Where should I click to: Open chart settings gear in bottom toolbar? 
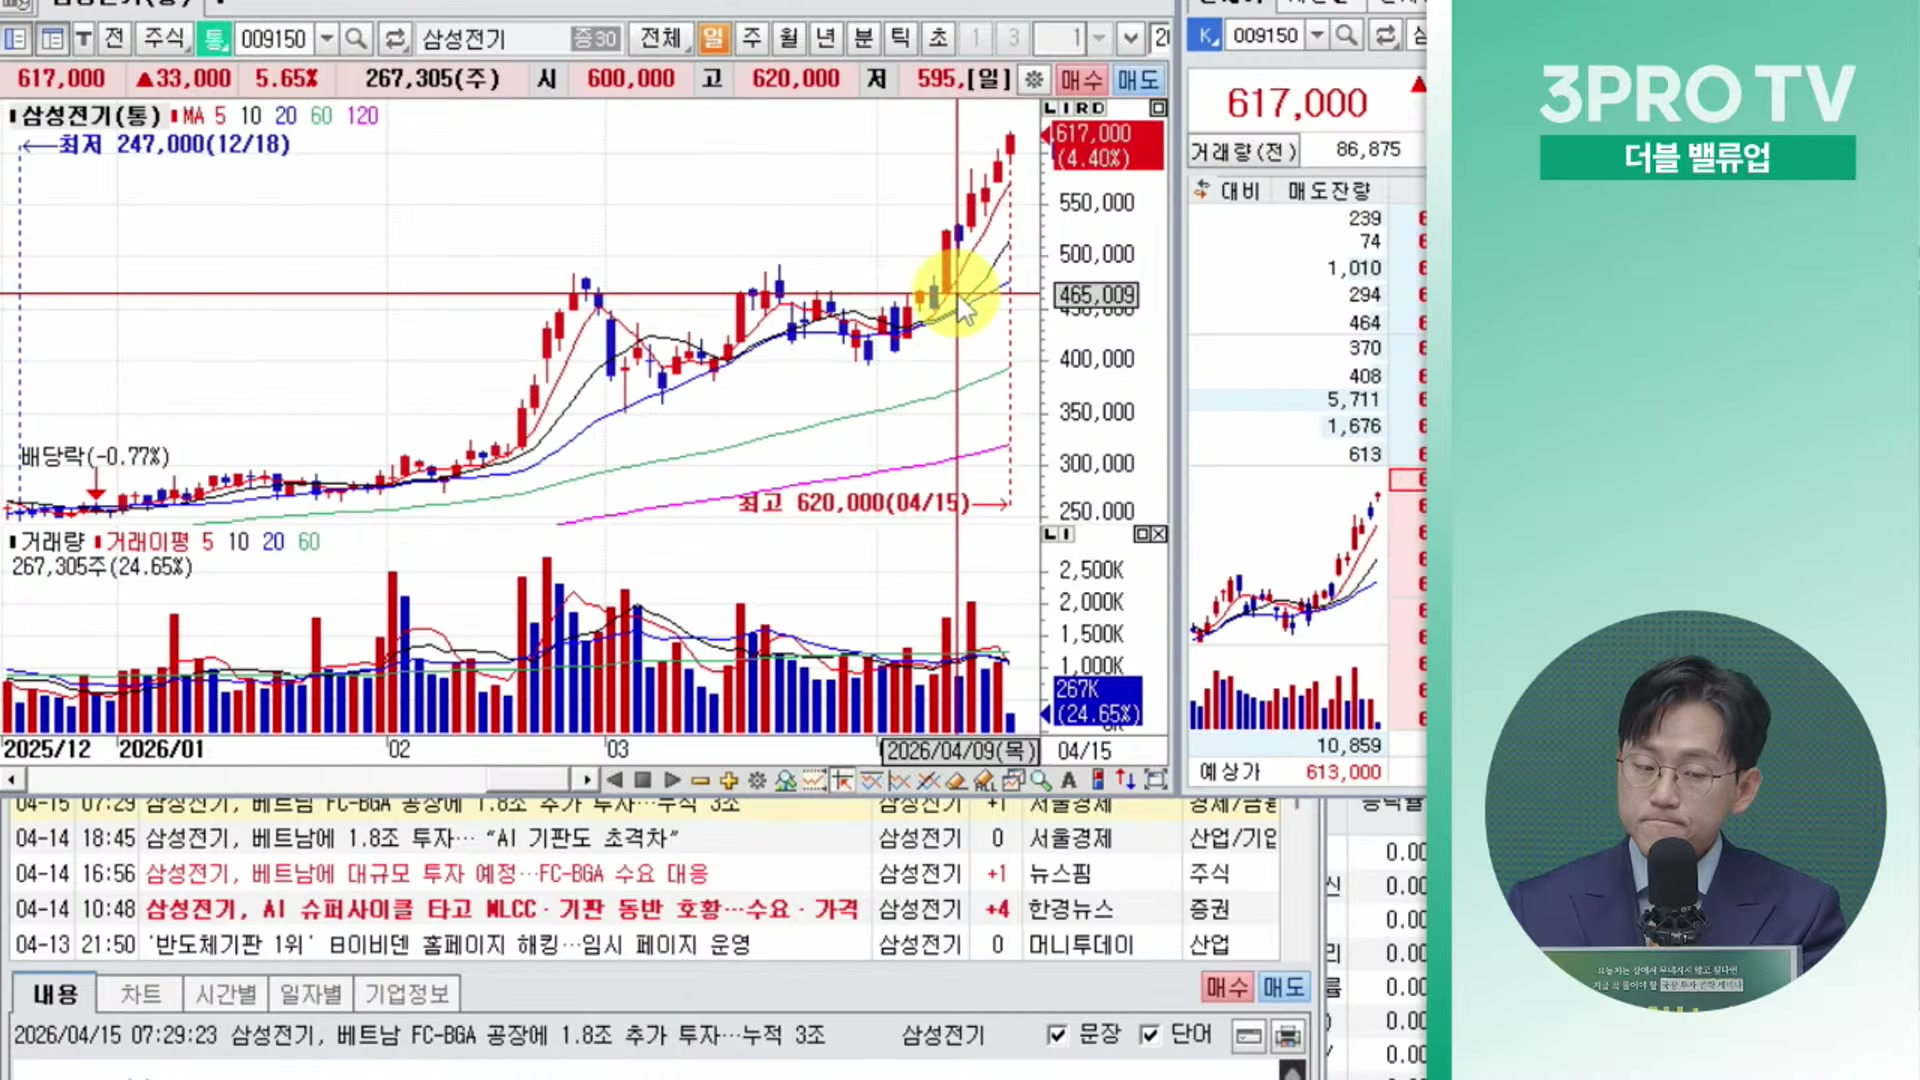tap(757, 780)
